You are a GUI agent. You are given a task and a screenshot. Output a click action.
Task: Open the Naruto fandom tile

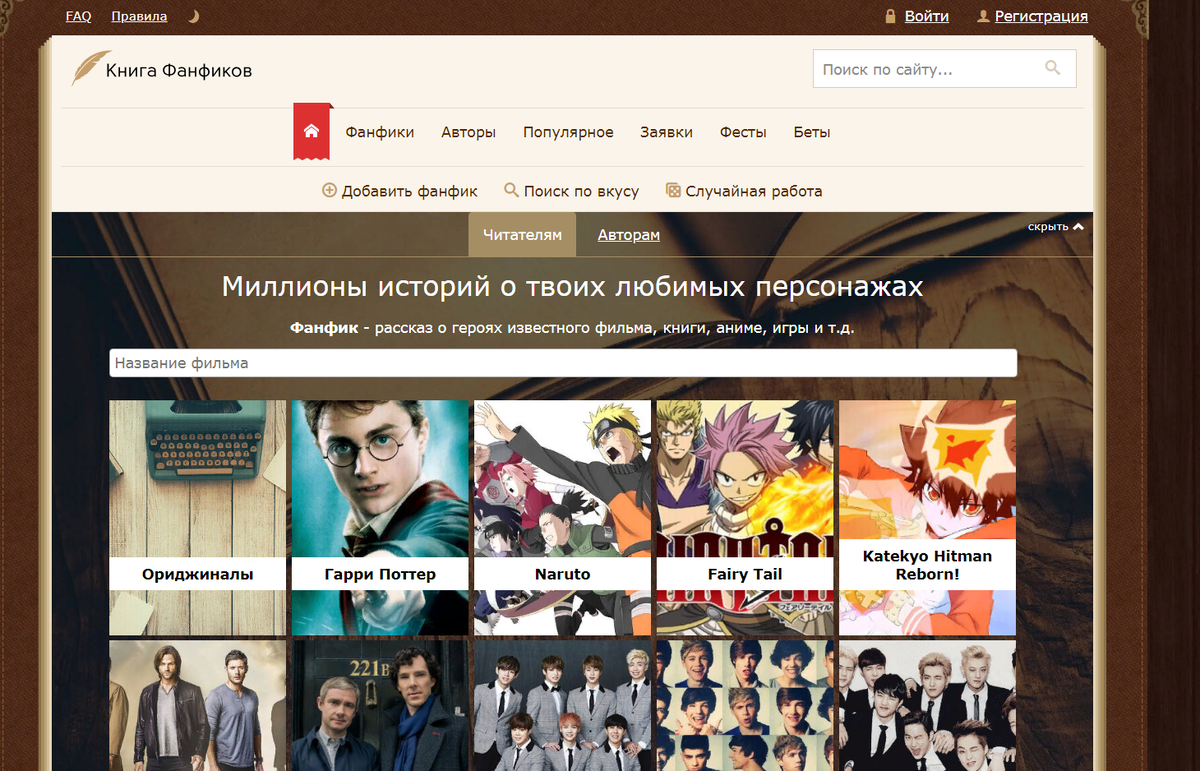[x=562, y=518]
